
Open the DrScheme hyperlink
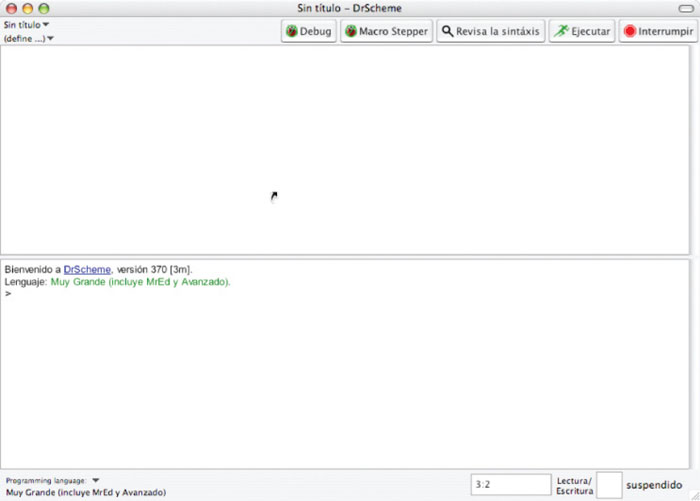coord(87,269)
